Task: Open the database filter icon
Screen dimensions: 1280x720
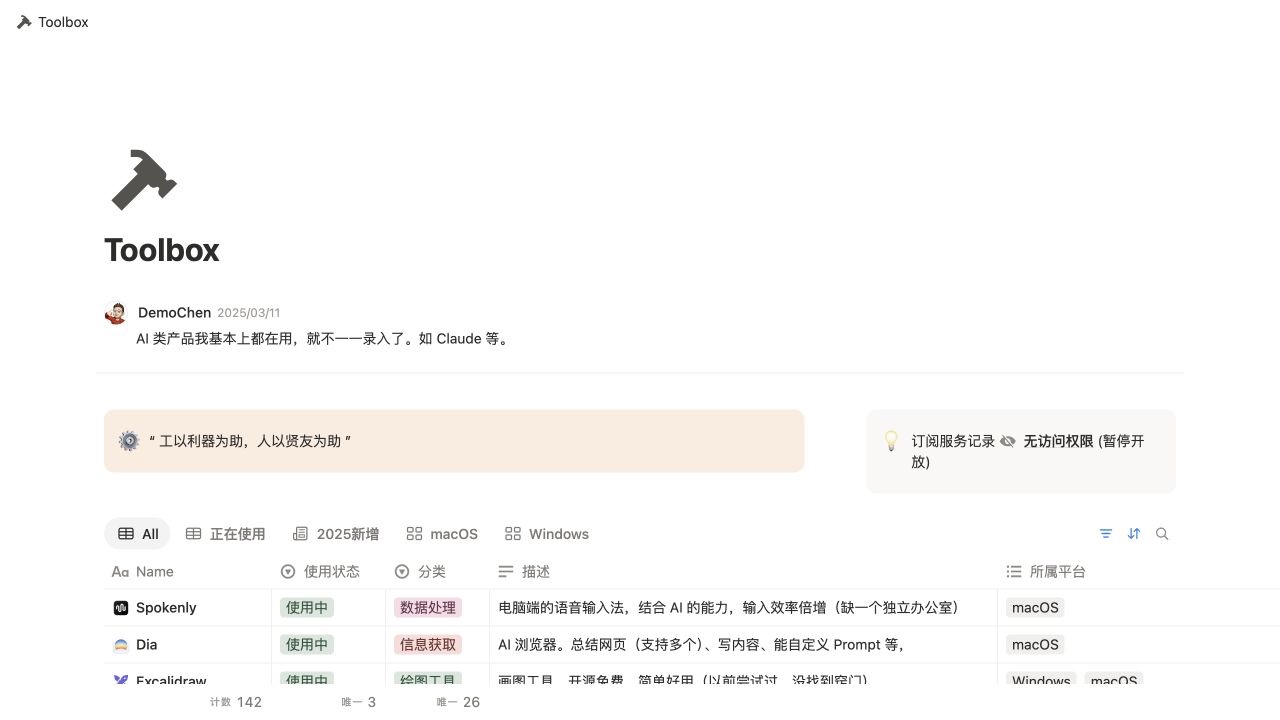Action: click(1106, 534)
